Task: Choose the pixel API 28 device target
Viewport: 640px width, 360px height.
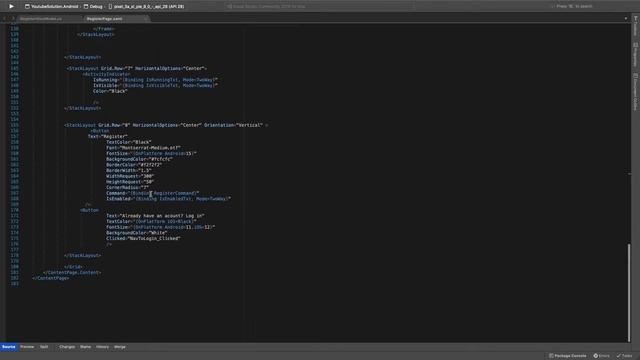Action: click(146, 7)
